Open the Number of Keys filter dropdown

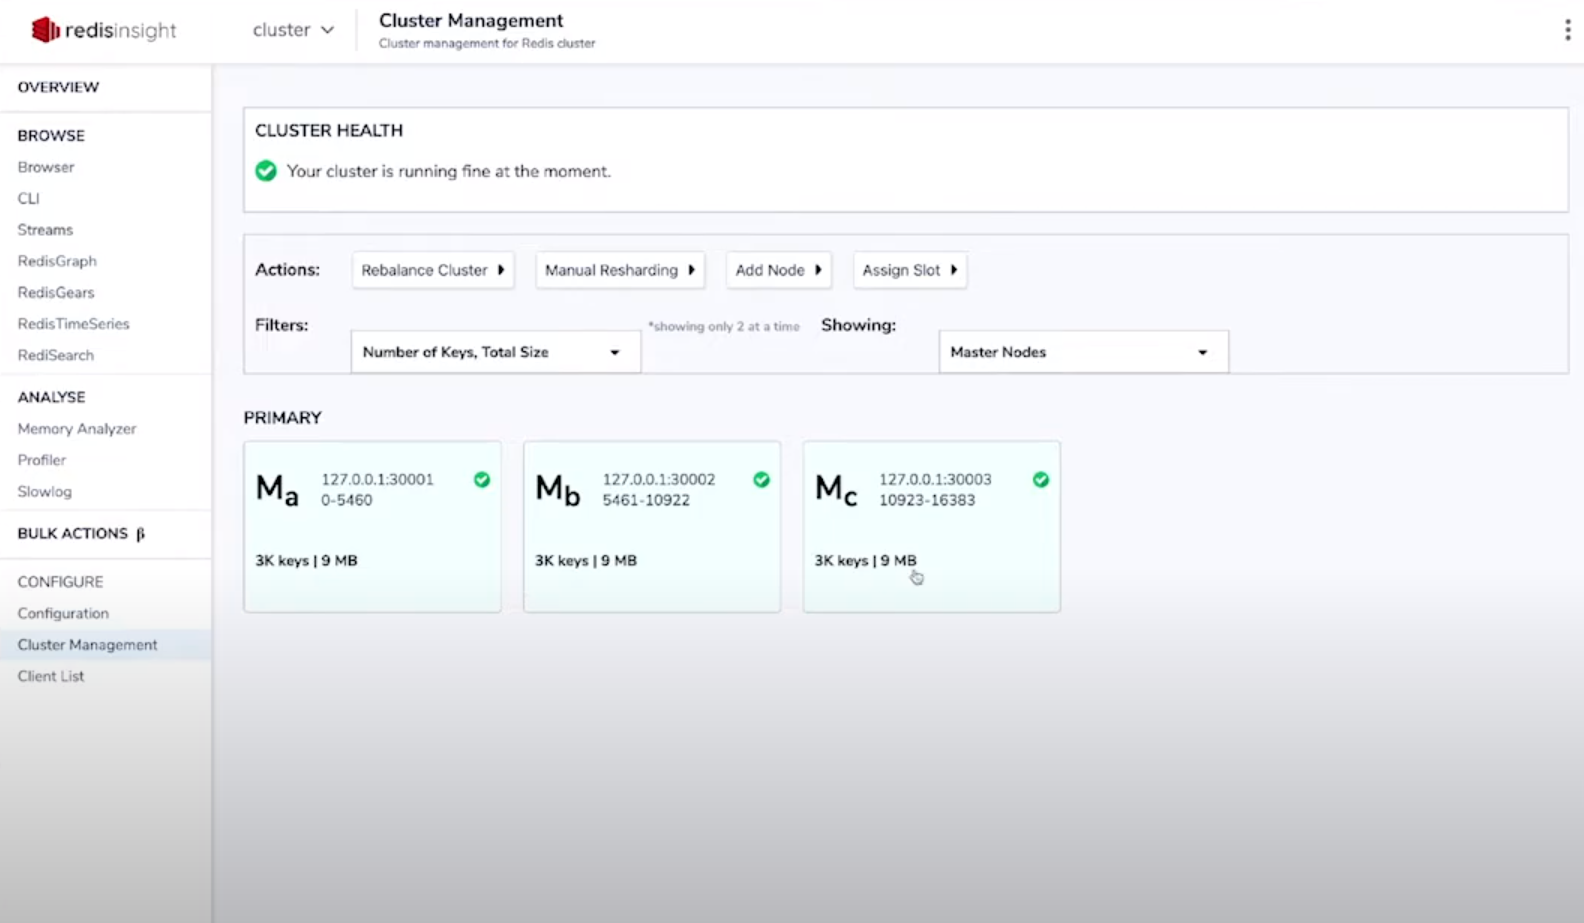point(495,352)
